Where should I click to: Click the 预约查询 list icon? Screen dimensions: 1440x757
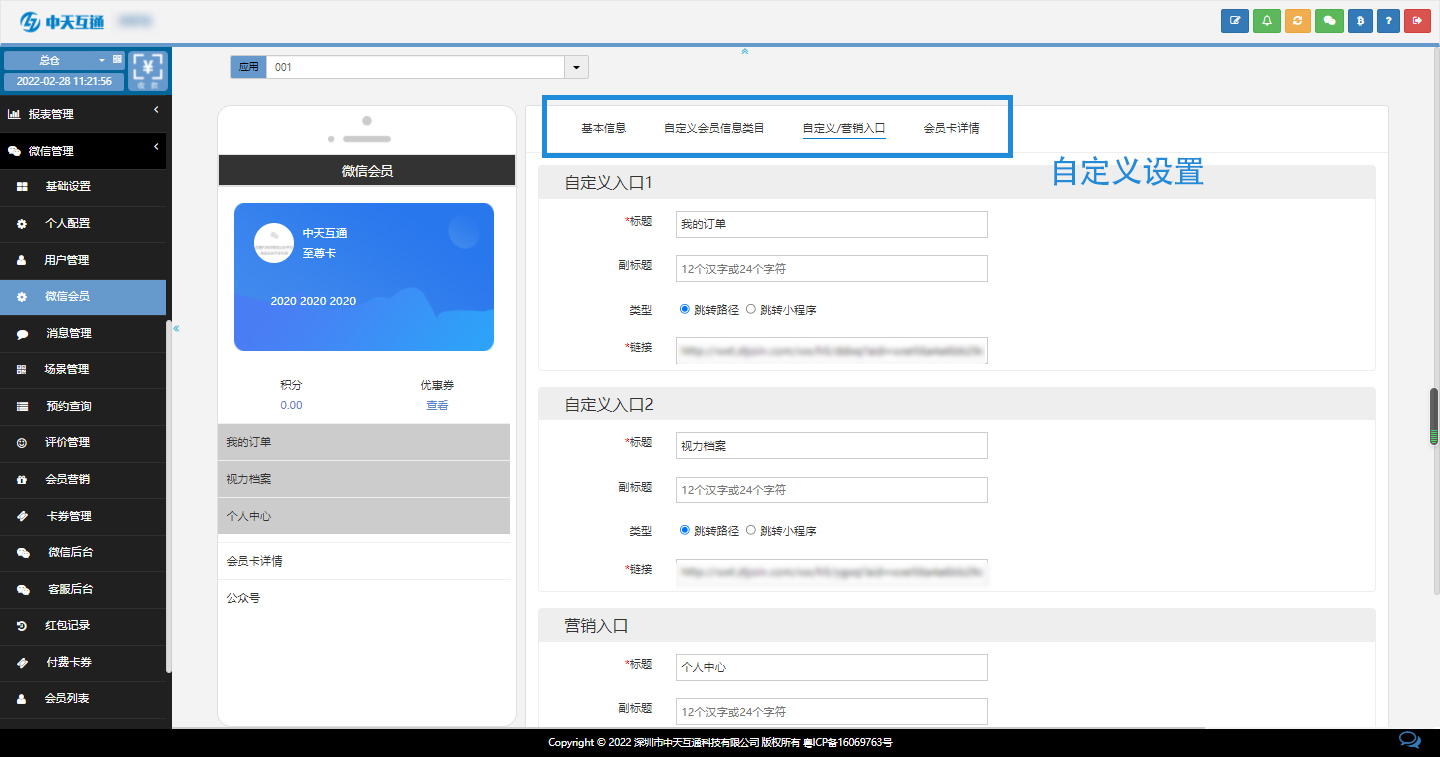click(22, 407)
